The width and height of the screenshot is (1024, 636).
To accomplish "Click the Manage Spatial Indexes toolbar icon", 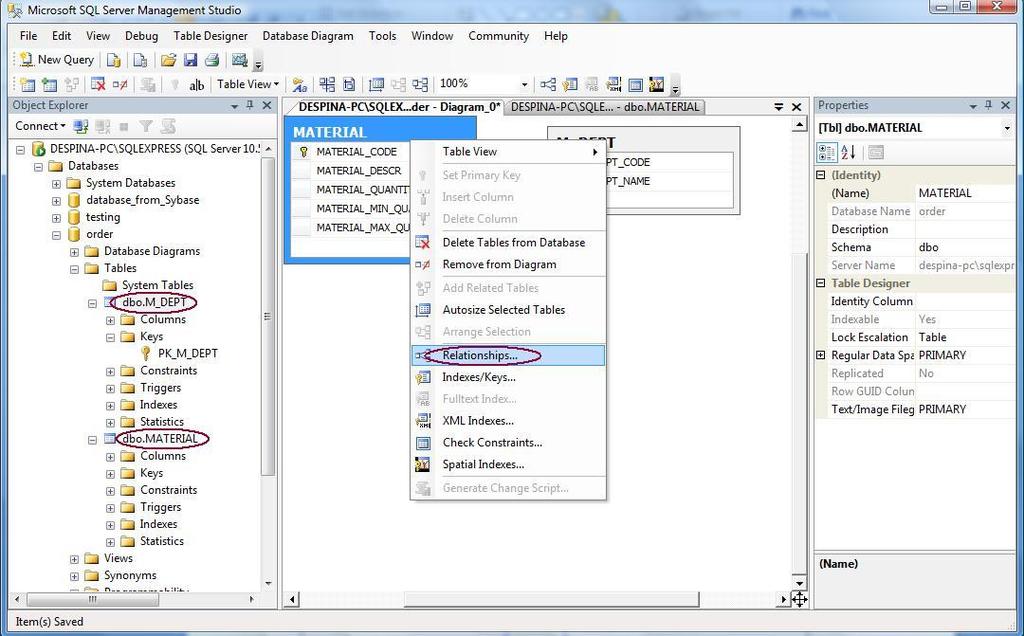I will click(657, 84).
